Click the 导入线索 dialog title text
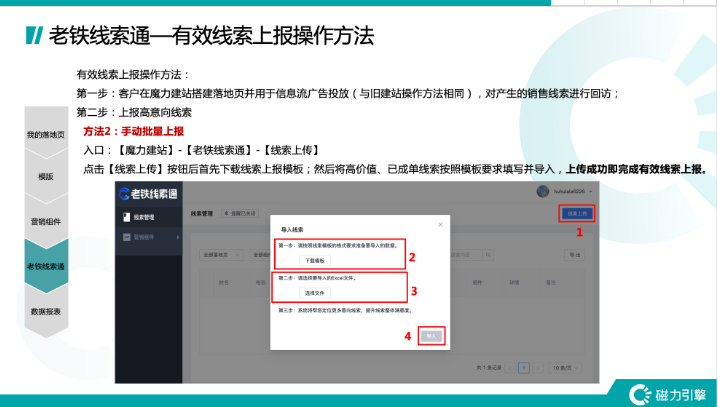This screenshot has width=718, height=407. point(292,229)
